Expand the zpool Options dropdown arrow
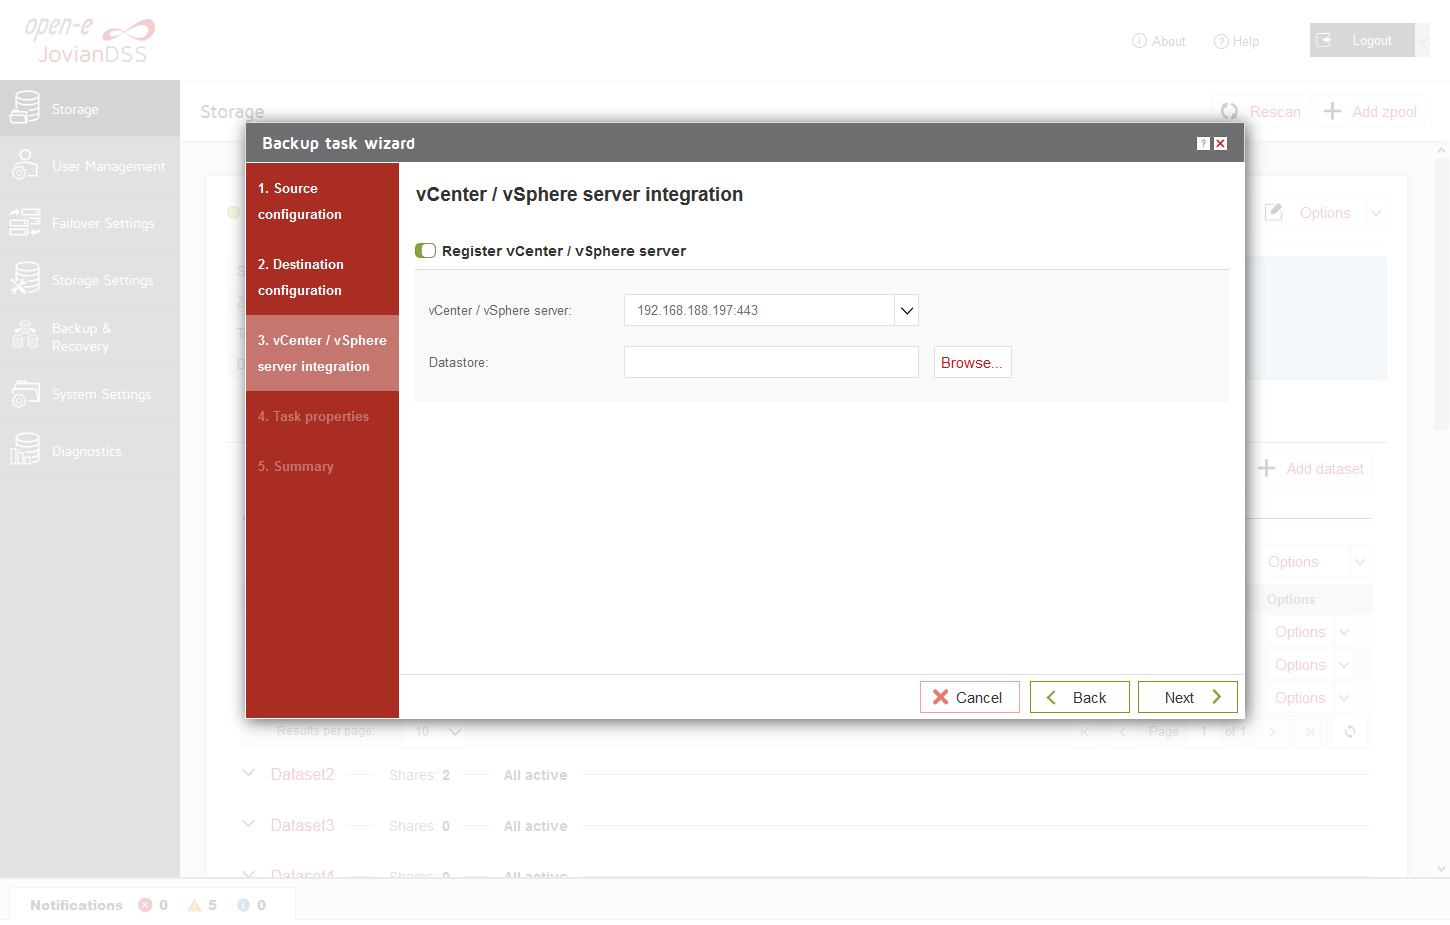Viewport: 1450px width, 925px height. click(x=1376, y=213)
